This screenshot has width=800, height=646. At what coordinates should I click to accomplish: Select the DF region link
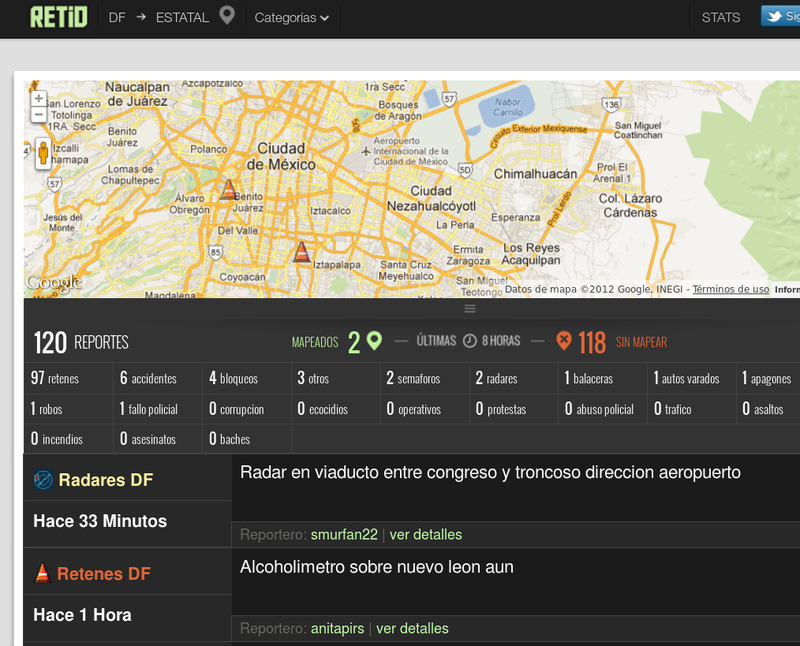(x=117, y=18)
